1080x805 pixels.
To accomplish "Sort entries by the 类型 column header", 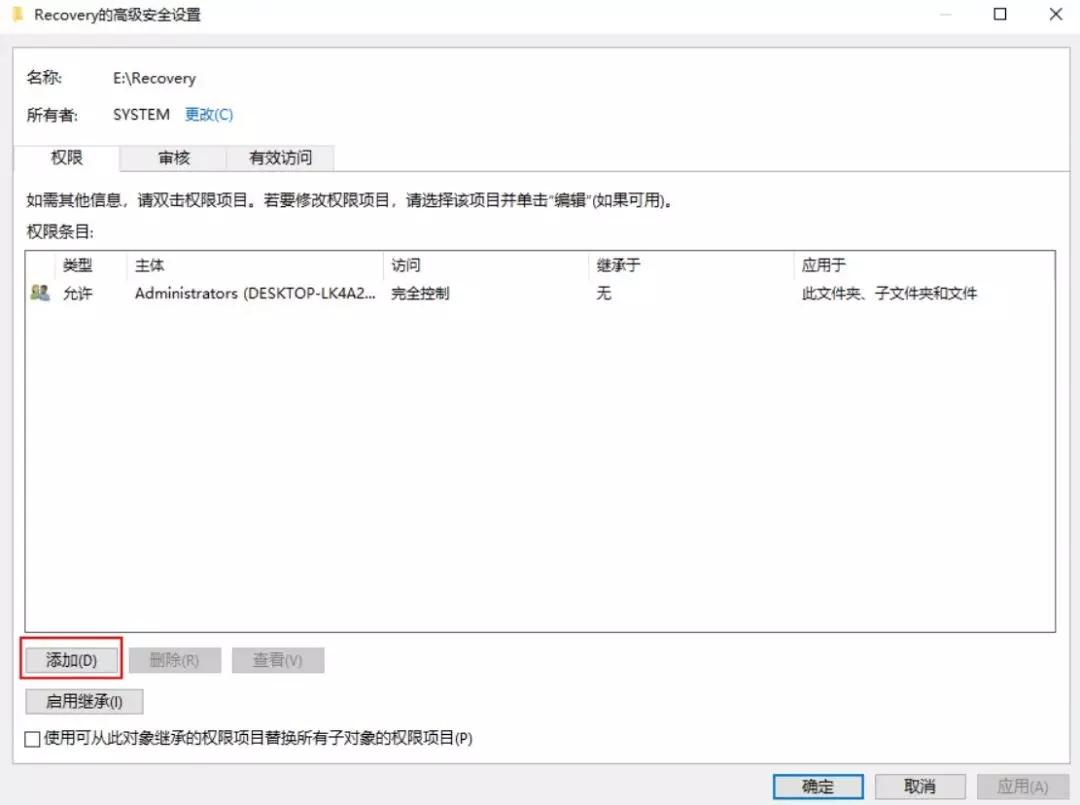I will click(78, 265).
